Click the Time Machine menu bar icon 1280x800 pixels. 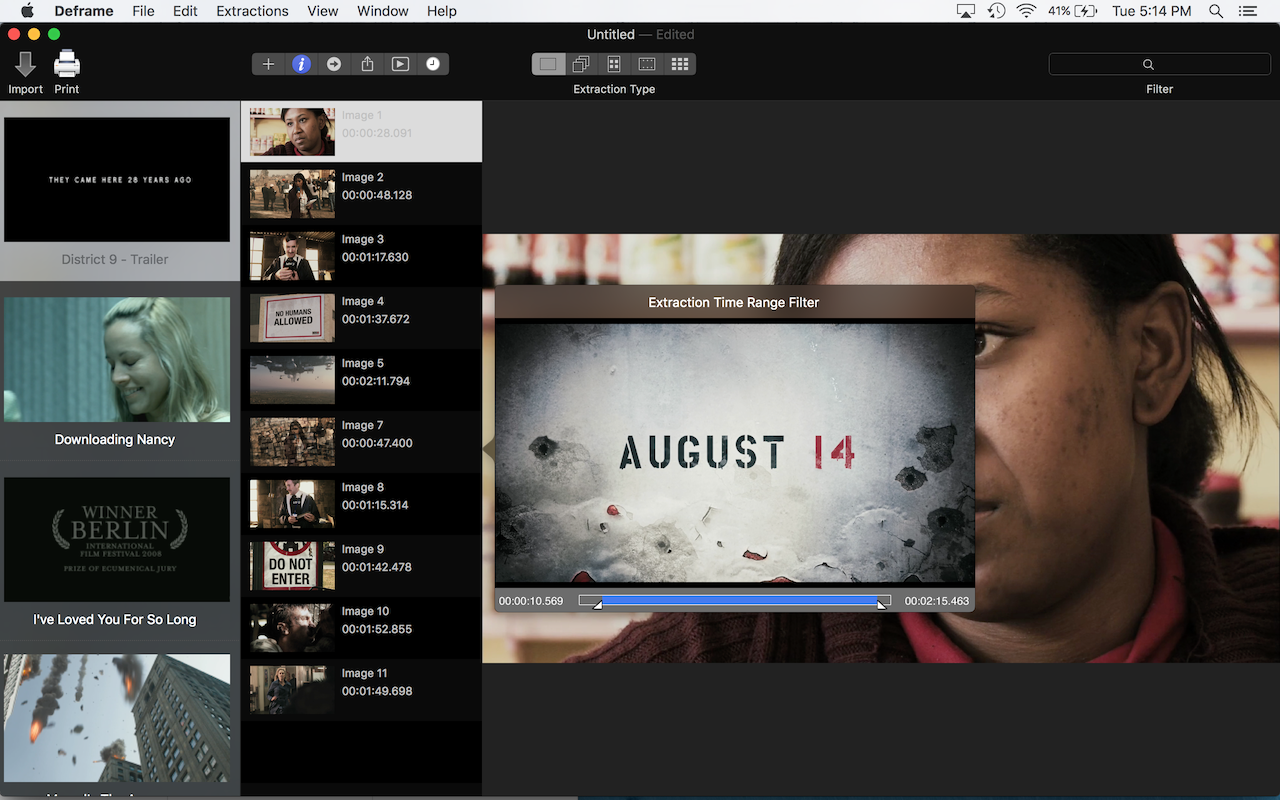997,11
